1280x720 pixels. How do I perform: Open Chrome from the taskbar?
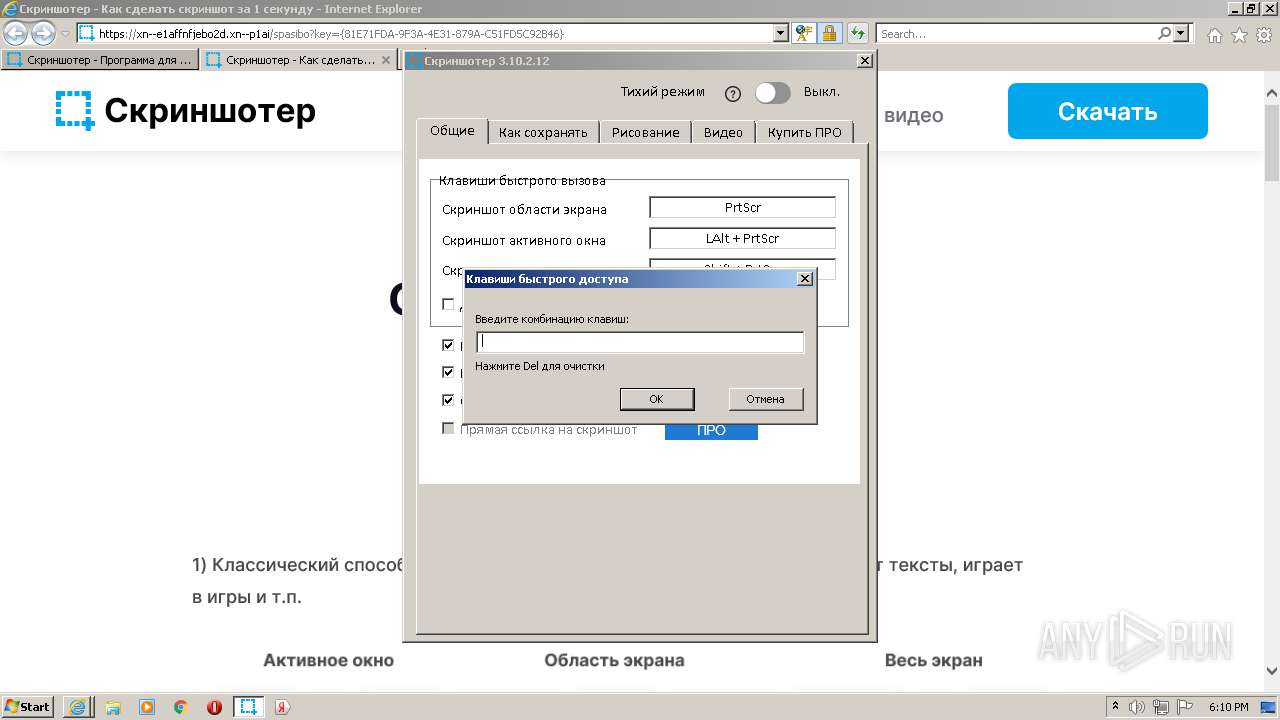180,707
